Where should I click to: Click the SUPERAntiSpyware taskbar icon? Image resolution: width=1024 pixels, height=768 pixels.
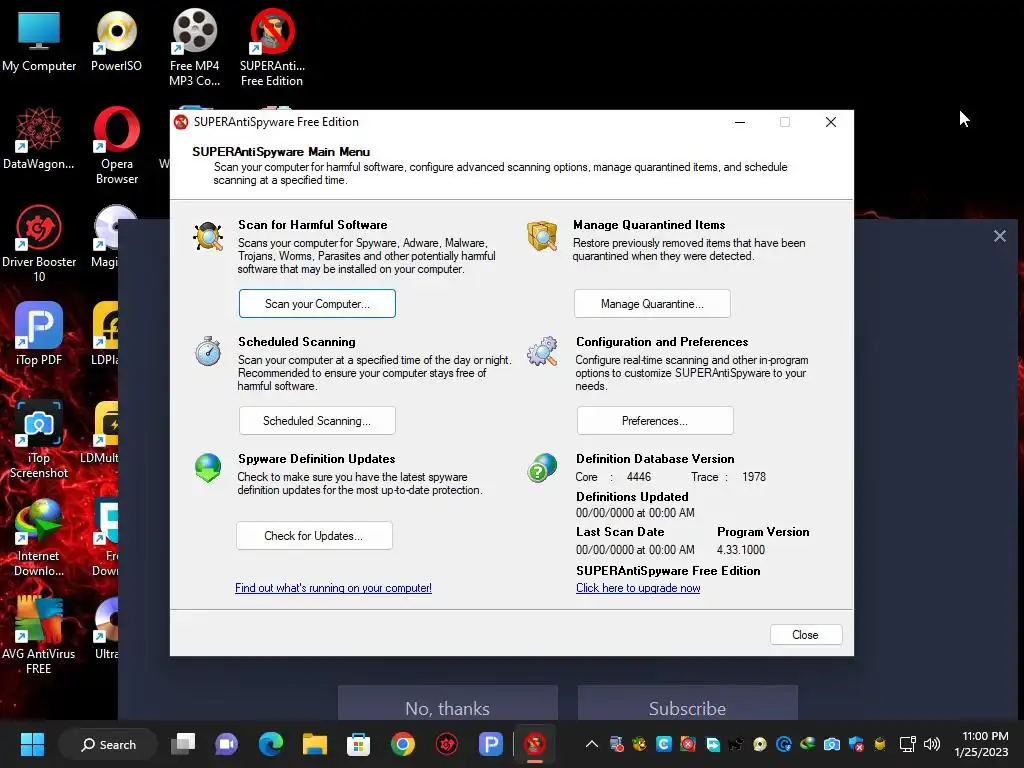click(535, 744)
